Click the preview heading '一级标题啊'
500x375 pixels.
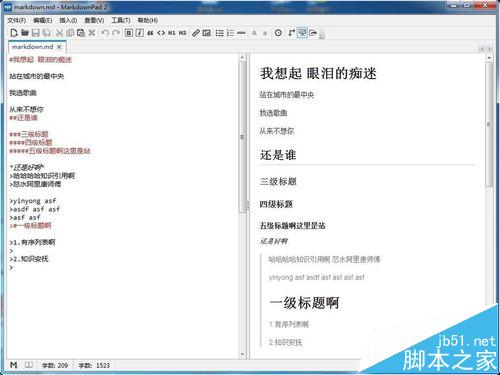tap(304, 303)
